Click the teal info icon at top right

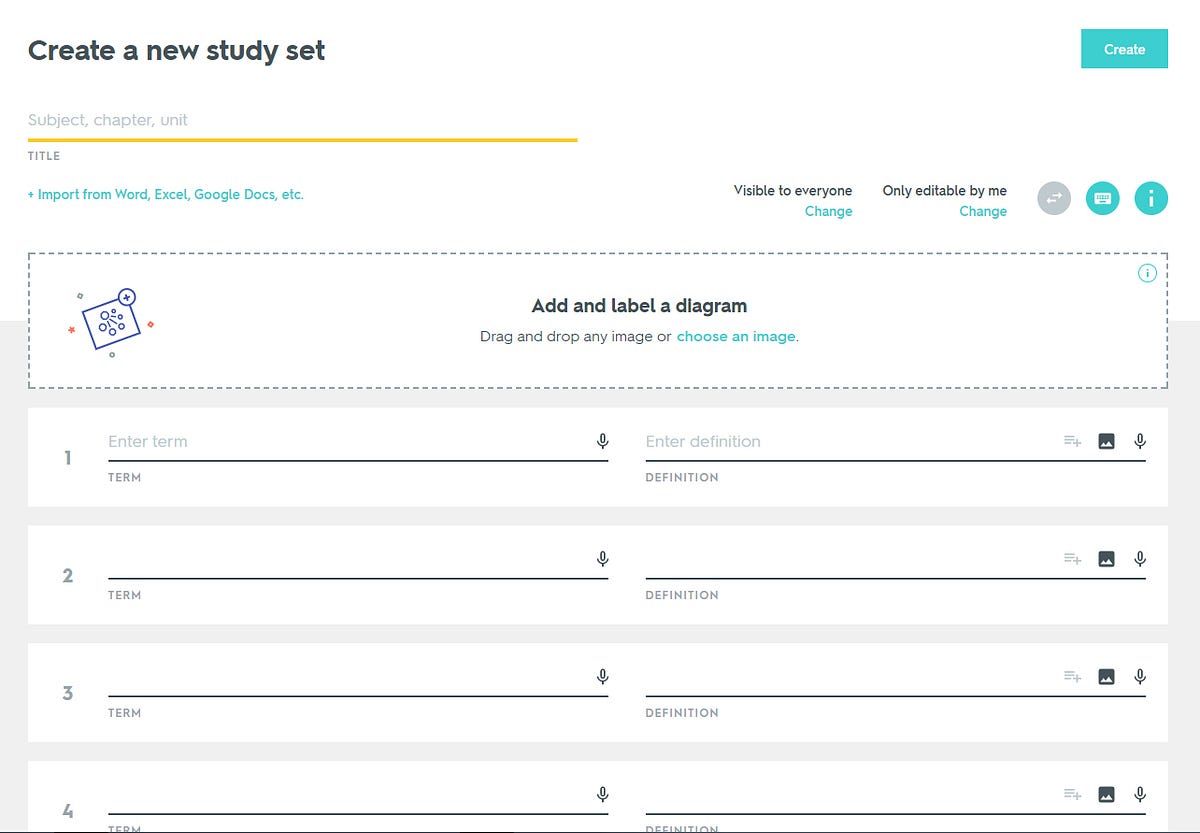click(x=1151, y=198)
